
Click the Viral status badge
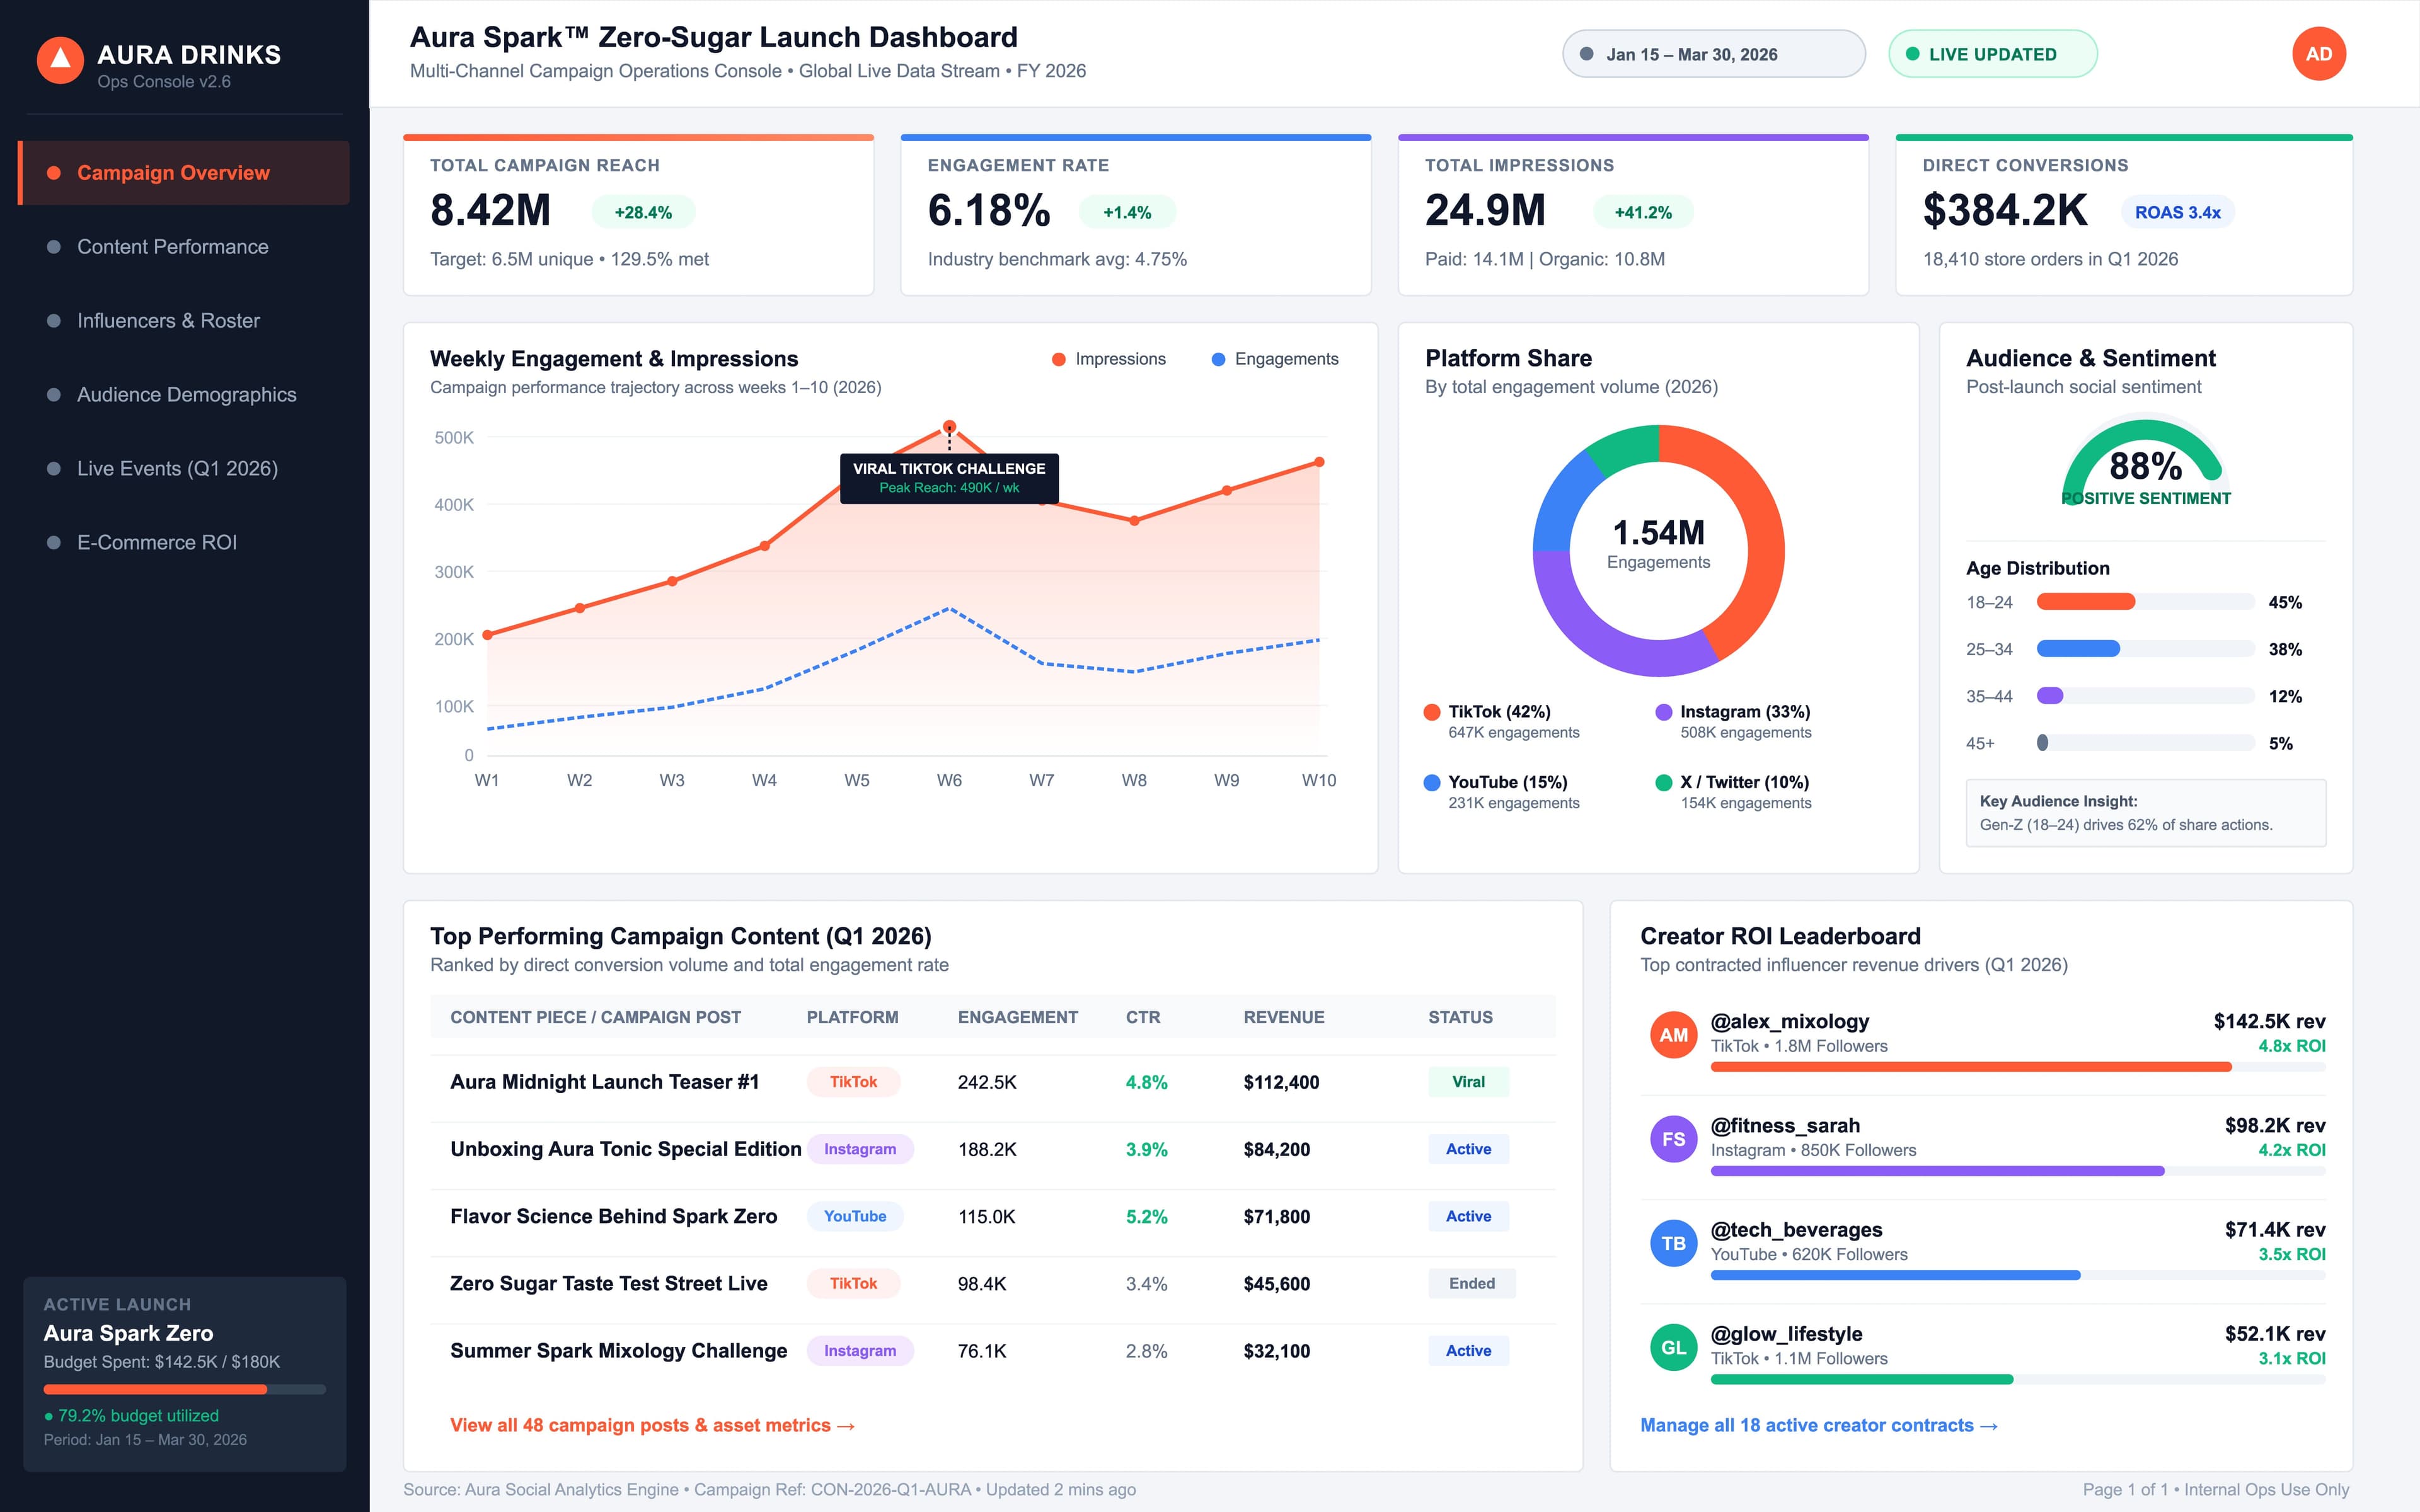(x=1468, y=1082)
